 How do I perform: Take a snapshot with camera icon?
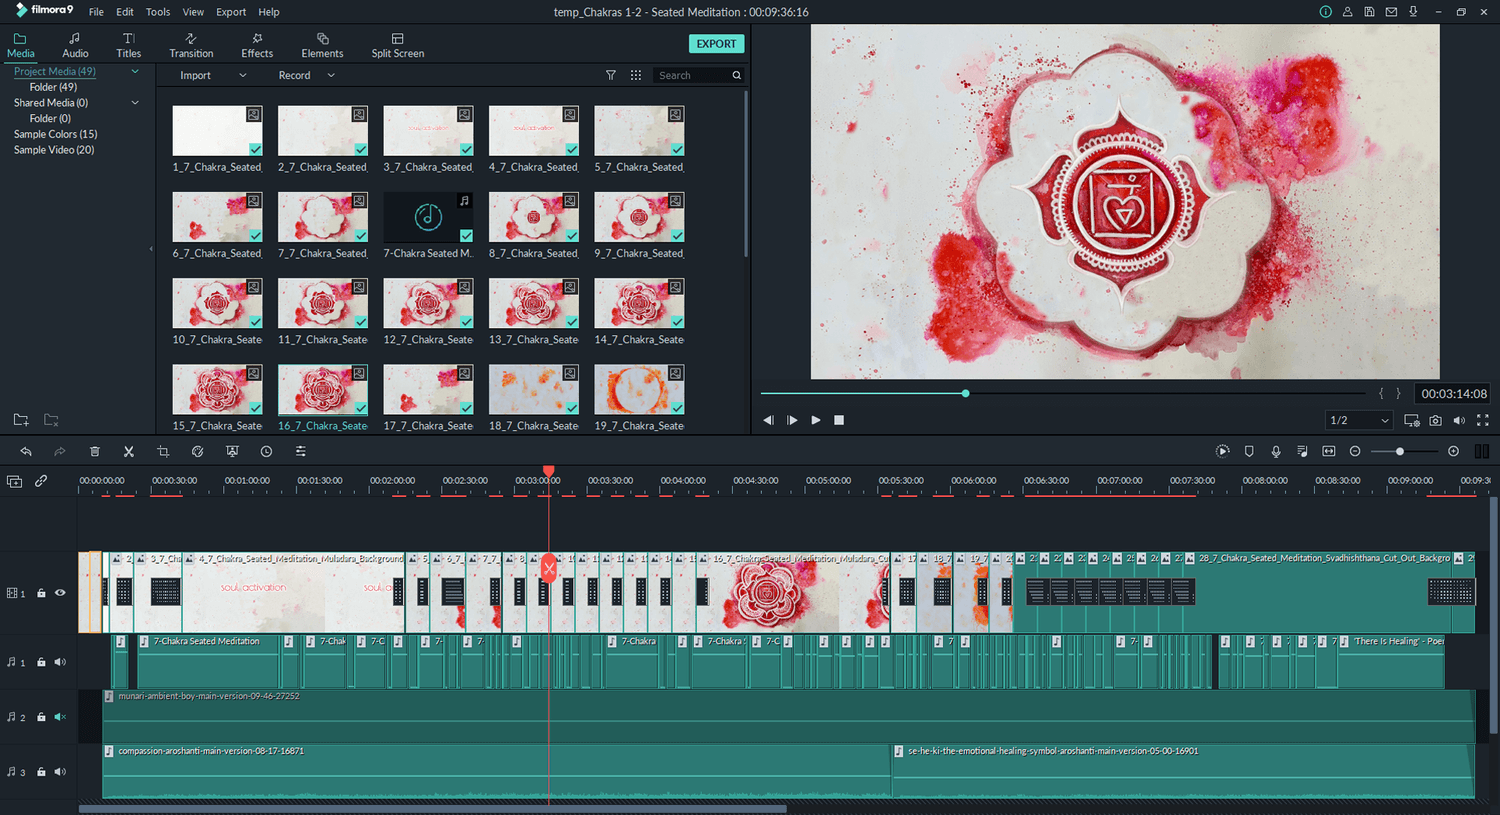1435,421
